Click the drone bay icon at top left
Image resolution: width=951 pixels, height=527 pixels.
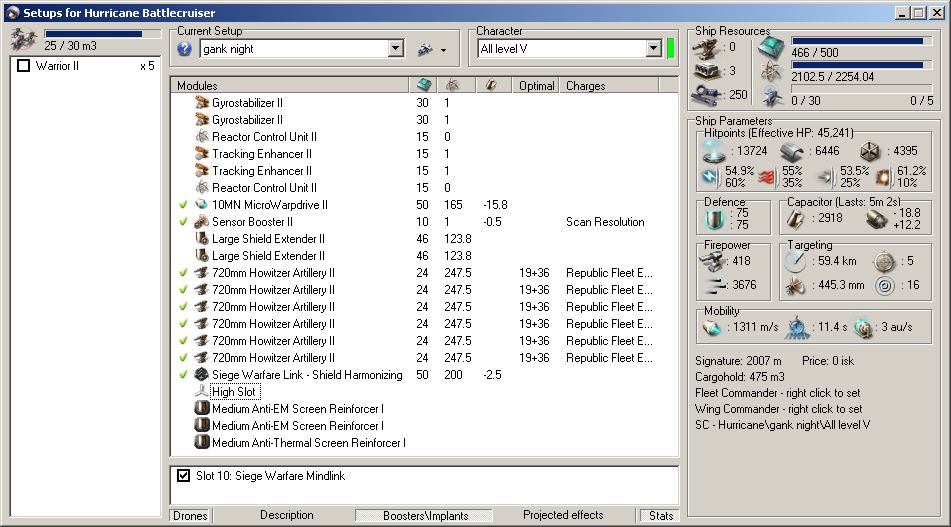pyautogui.click(x=23, y=39)
